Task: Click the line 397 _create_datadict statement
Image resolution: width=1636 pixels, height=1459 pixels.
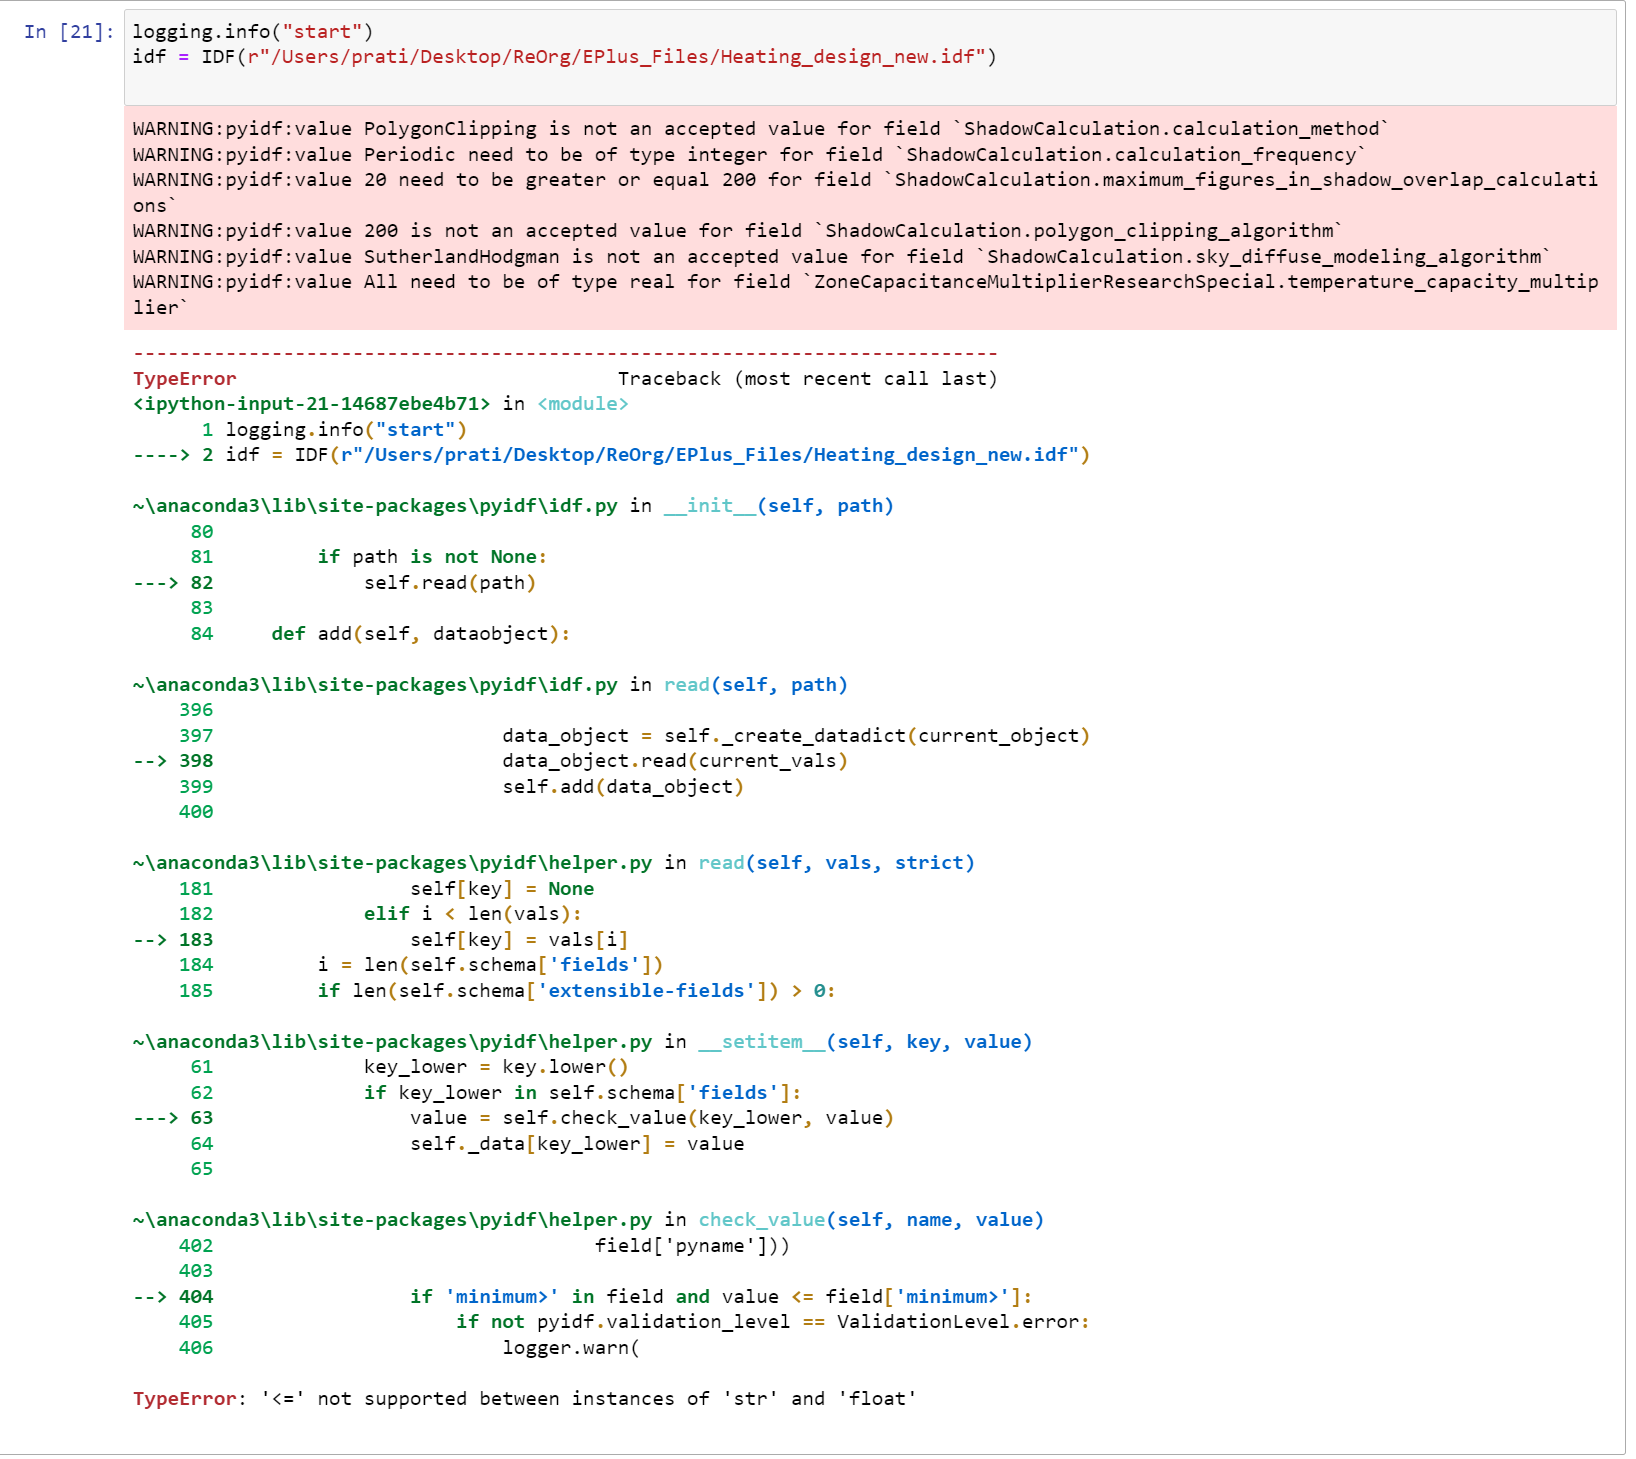Action: tap(635, 736)
